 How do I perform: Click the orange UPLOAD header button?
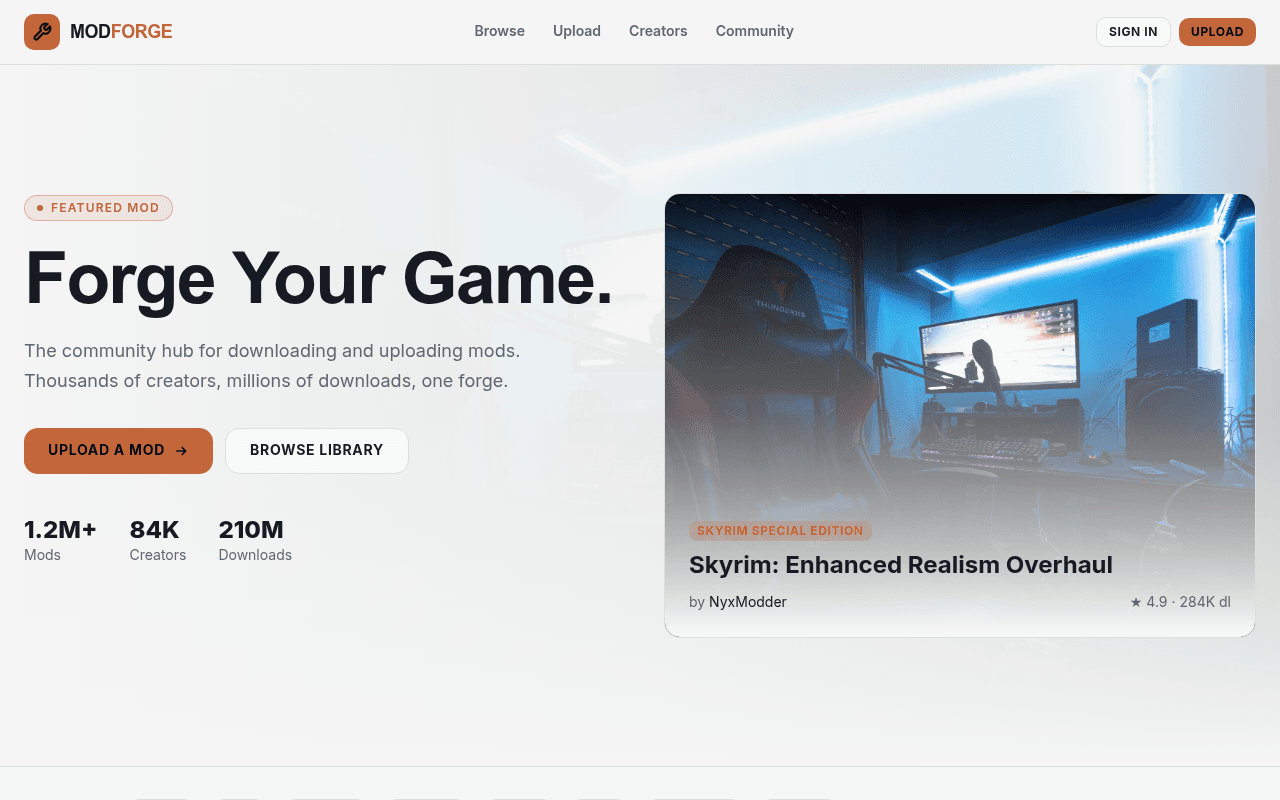(1217, 32)
